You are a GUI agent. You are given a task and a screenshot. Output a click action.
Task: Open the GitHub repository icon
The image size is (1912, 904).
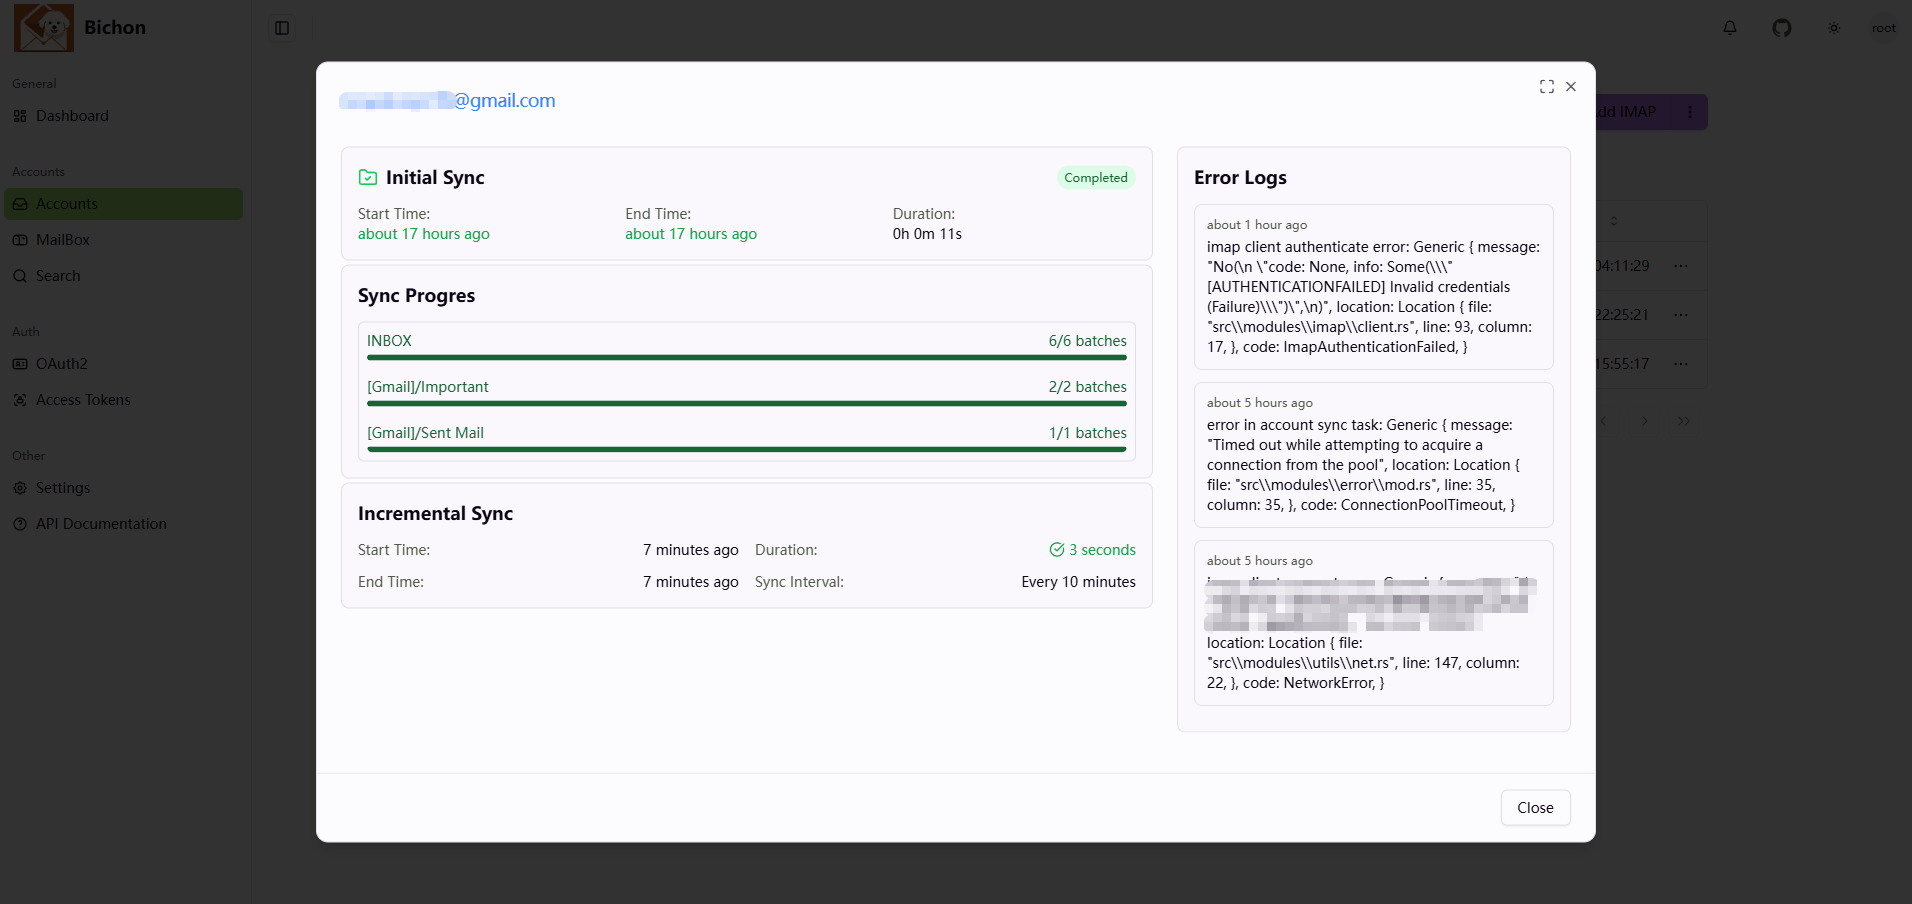1781,28
